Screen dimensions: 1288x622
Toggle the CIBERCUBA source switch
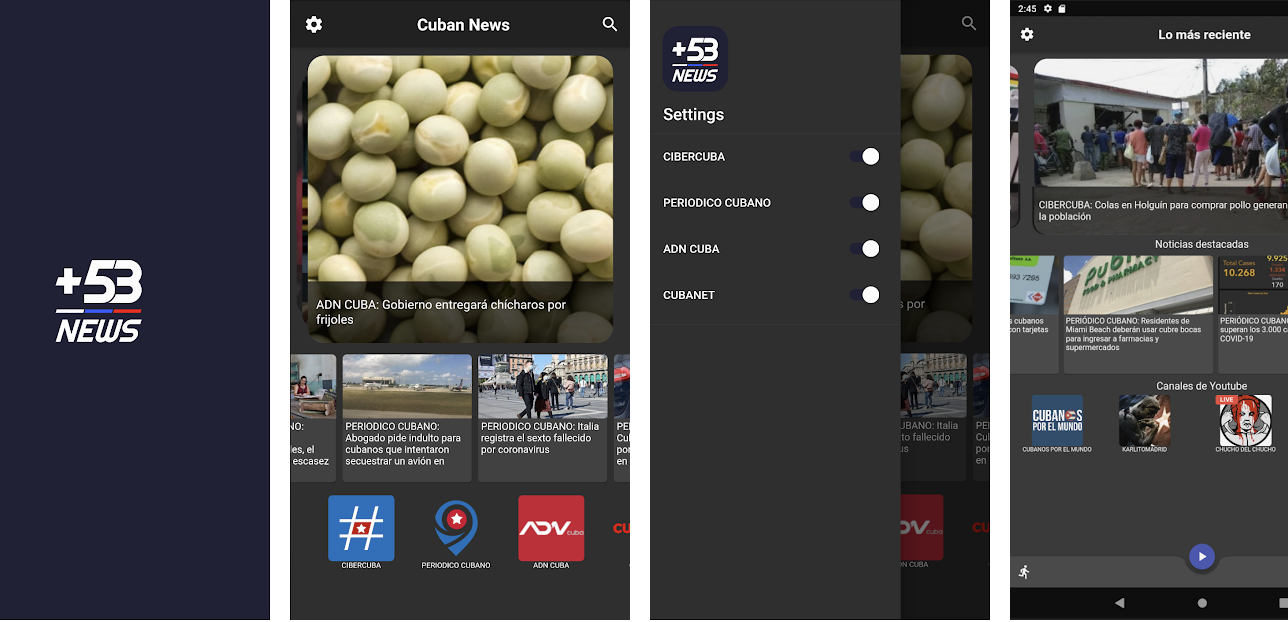(865, 157)
